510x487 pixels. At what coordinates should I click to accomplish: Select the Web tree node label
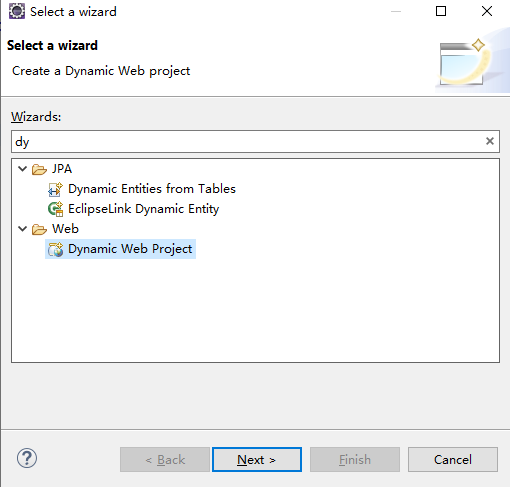(x=65, y=229)
